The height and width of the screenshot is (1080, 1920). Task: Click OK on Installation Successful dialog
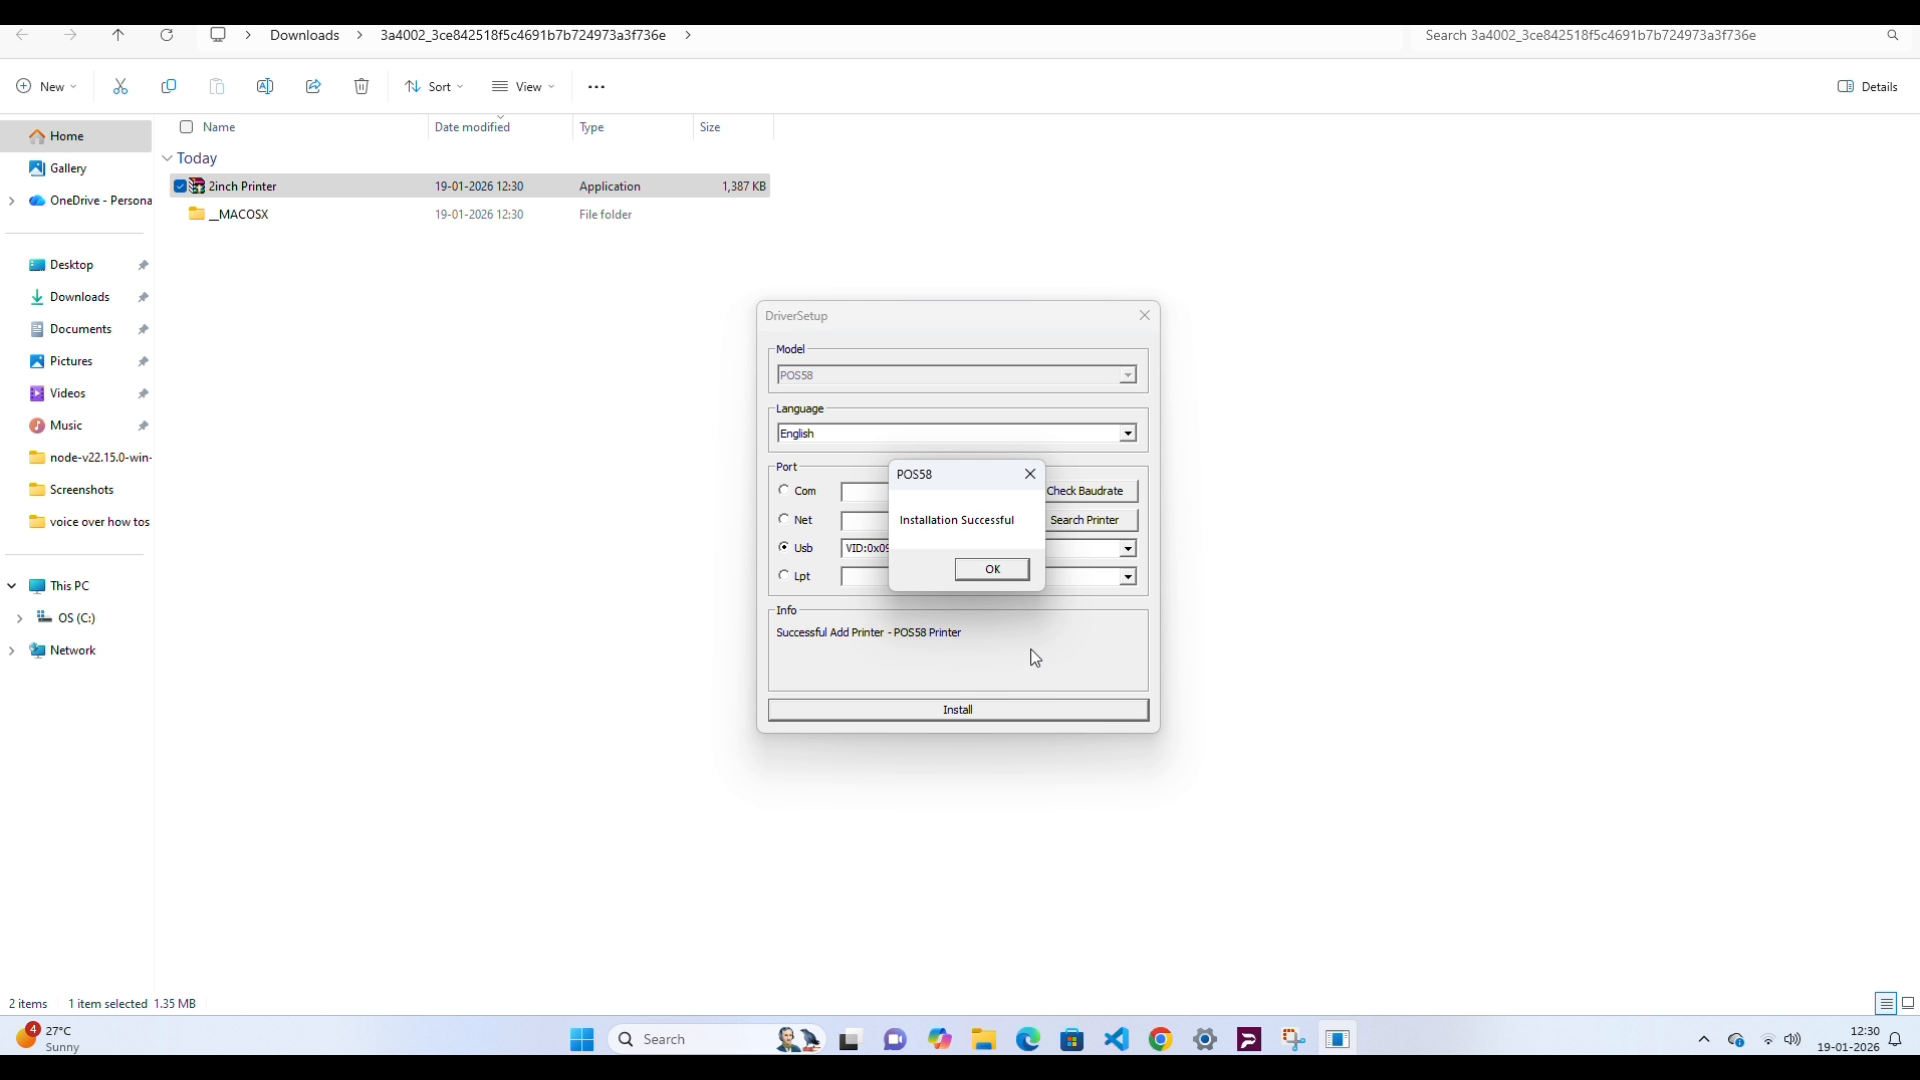(991, 569)
